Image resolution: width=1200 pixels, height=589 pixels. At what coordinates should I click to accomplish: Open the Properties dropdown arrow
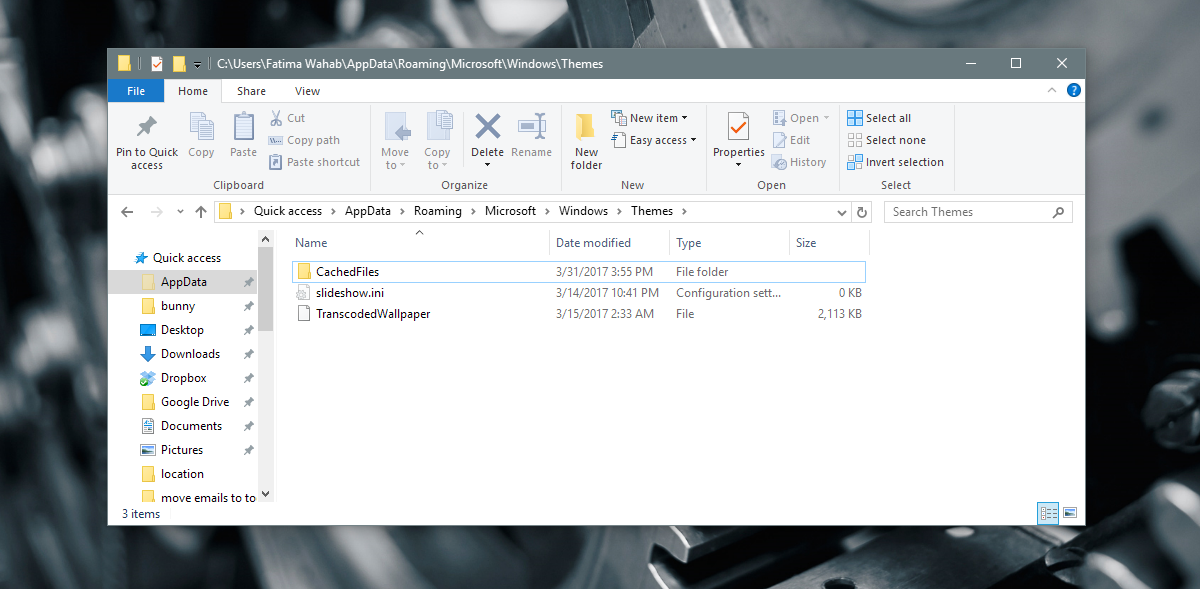[738, 165]
